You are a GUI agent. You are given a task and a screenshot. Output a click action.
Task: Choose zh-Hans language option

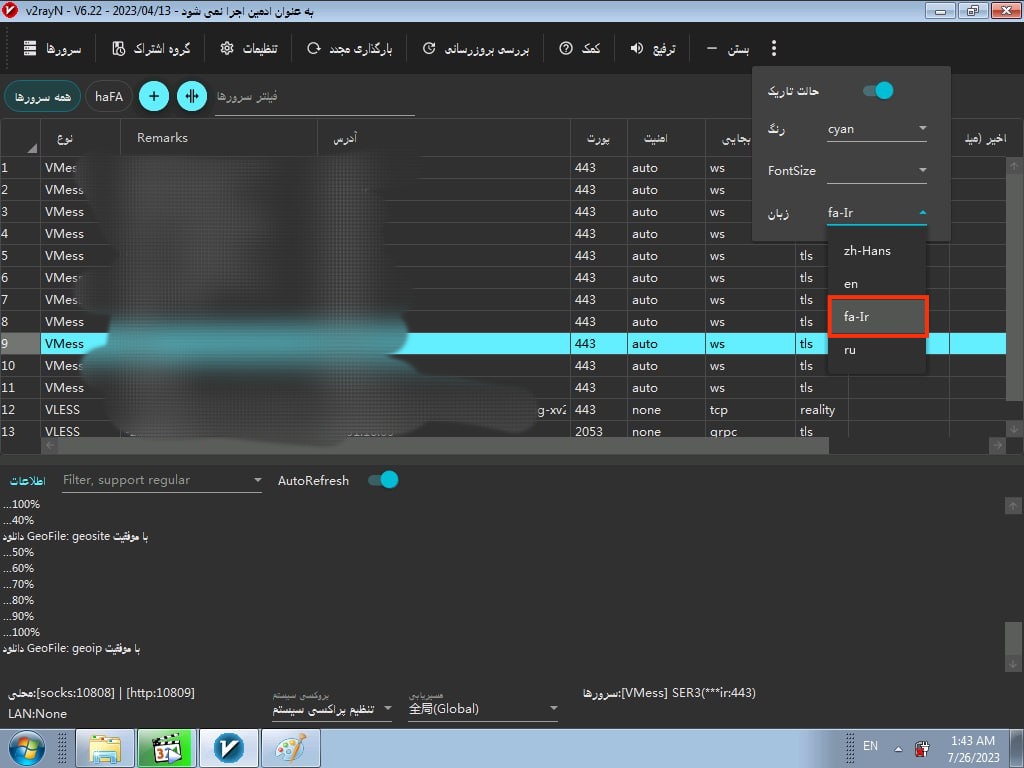pyautogui.click(x=867, y=251)
